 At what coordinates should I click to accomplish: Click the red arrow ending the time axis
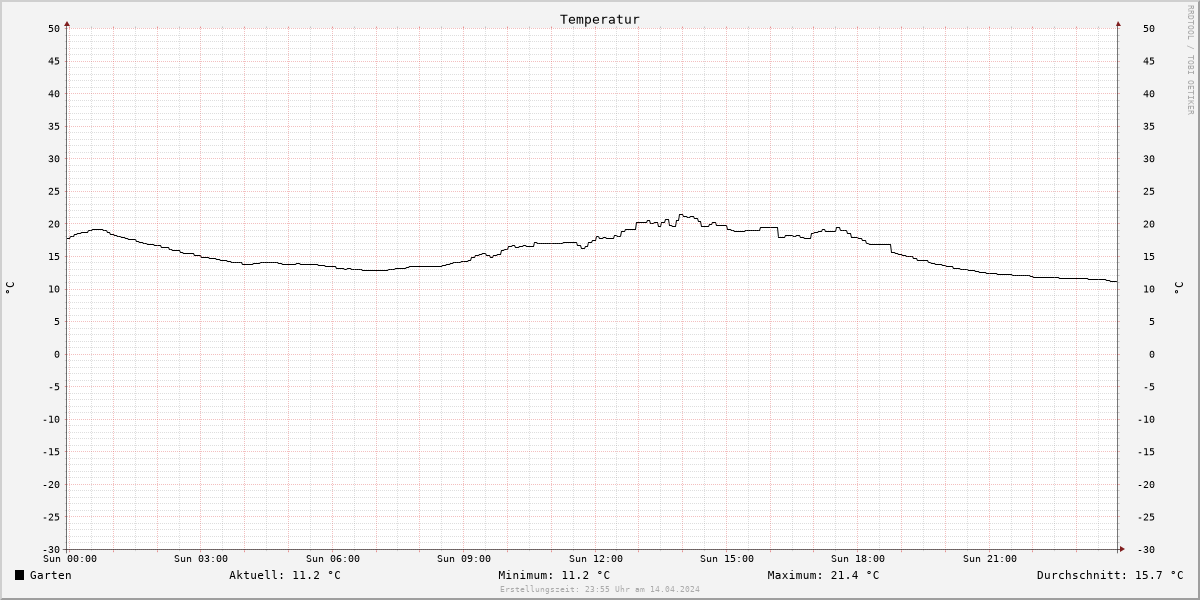click(1122, 548)
